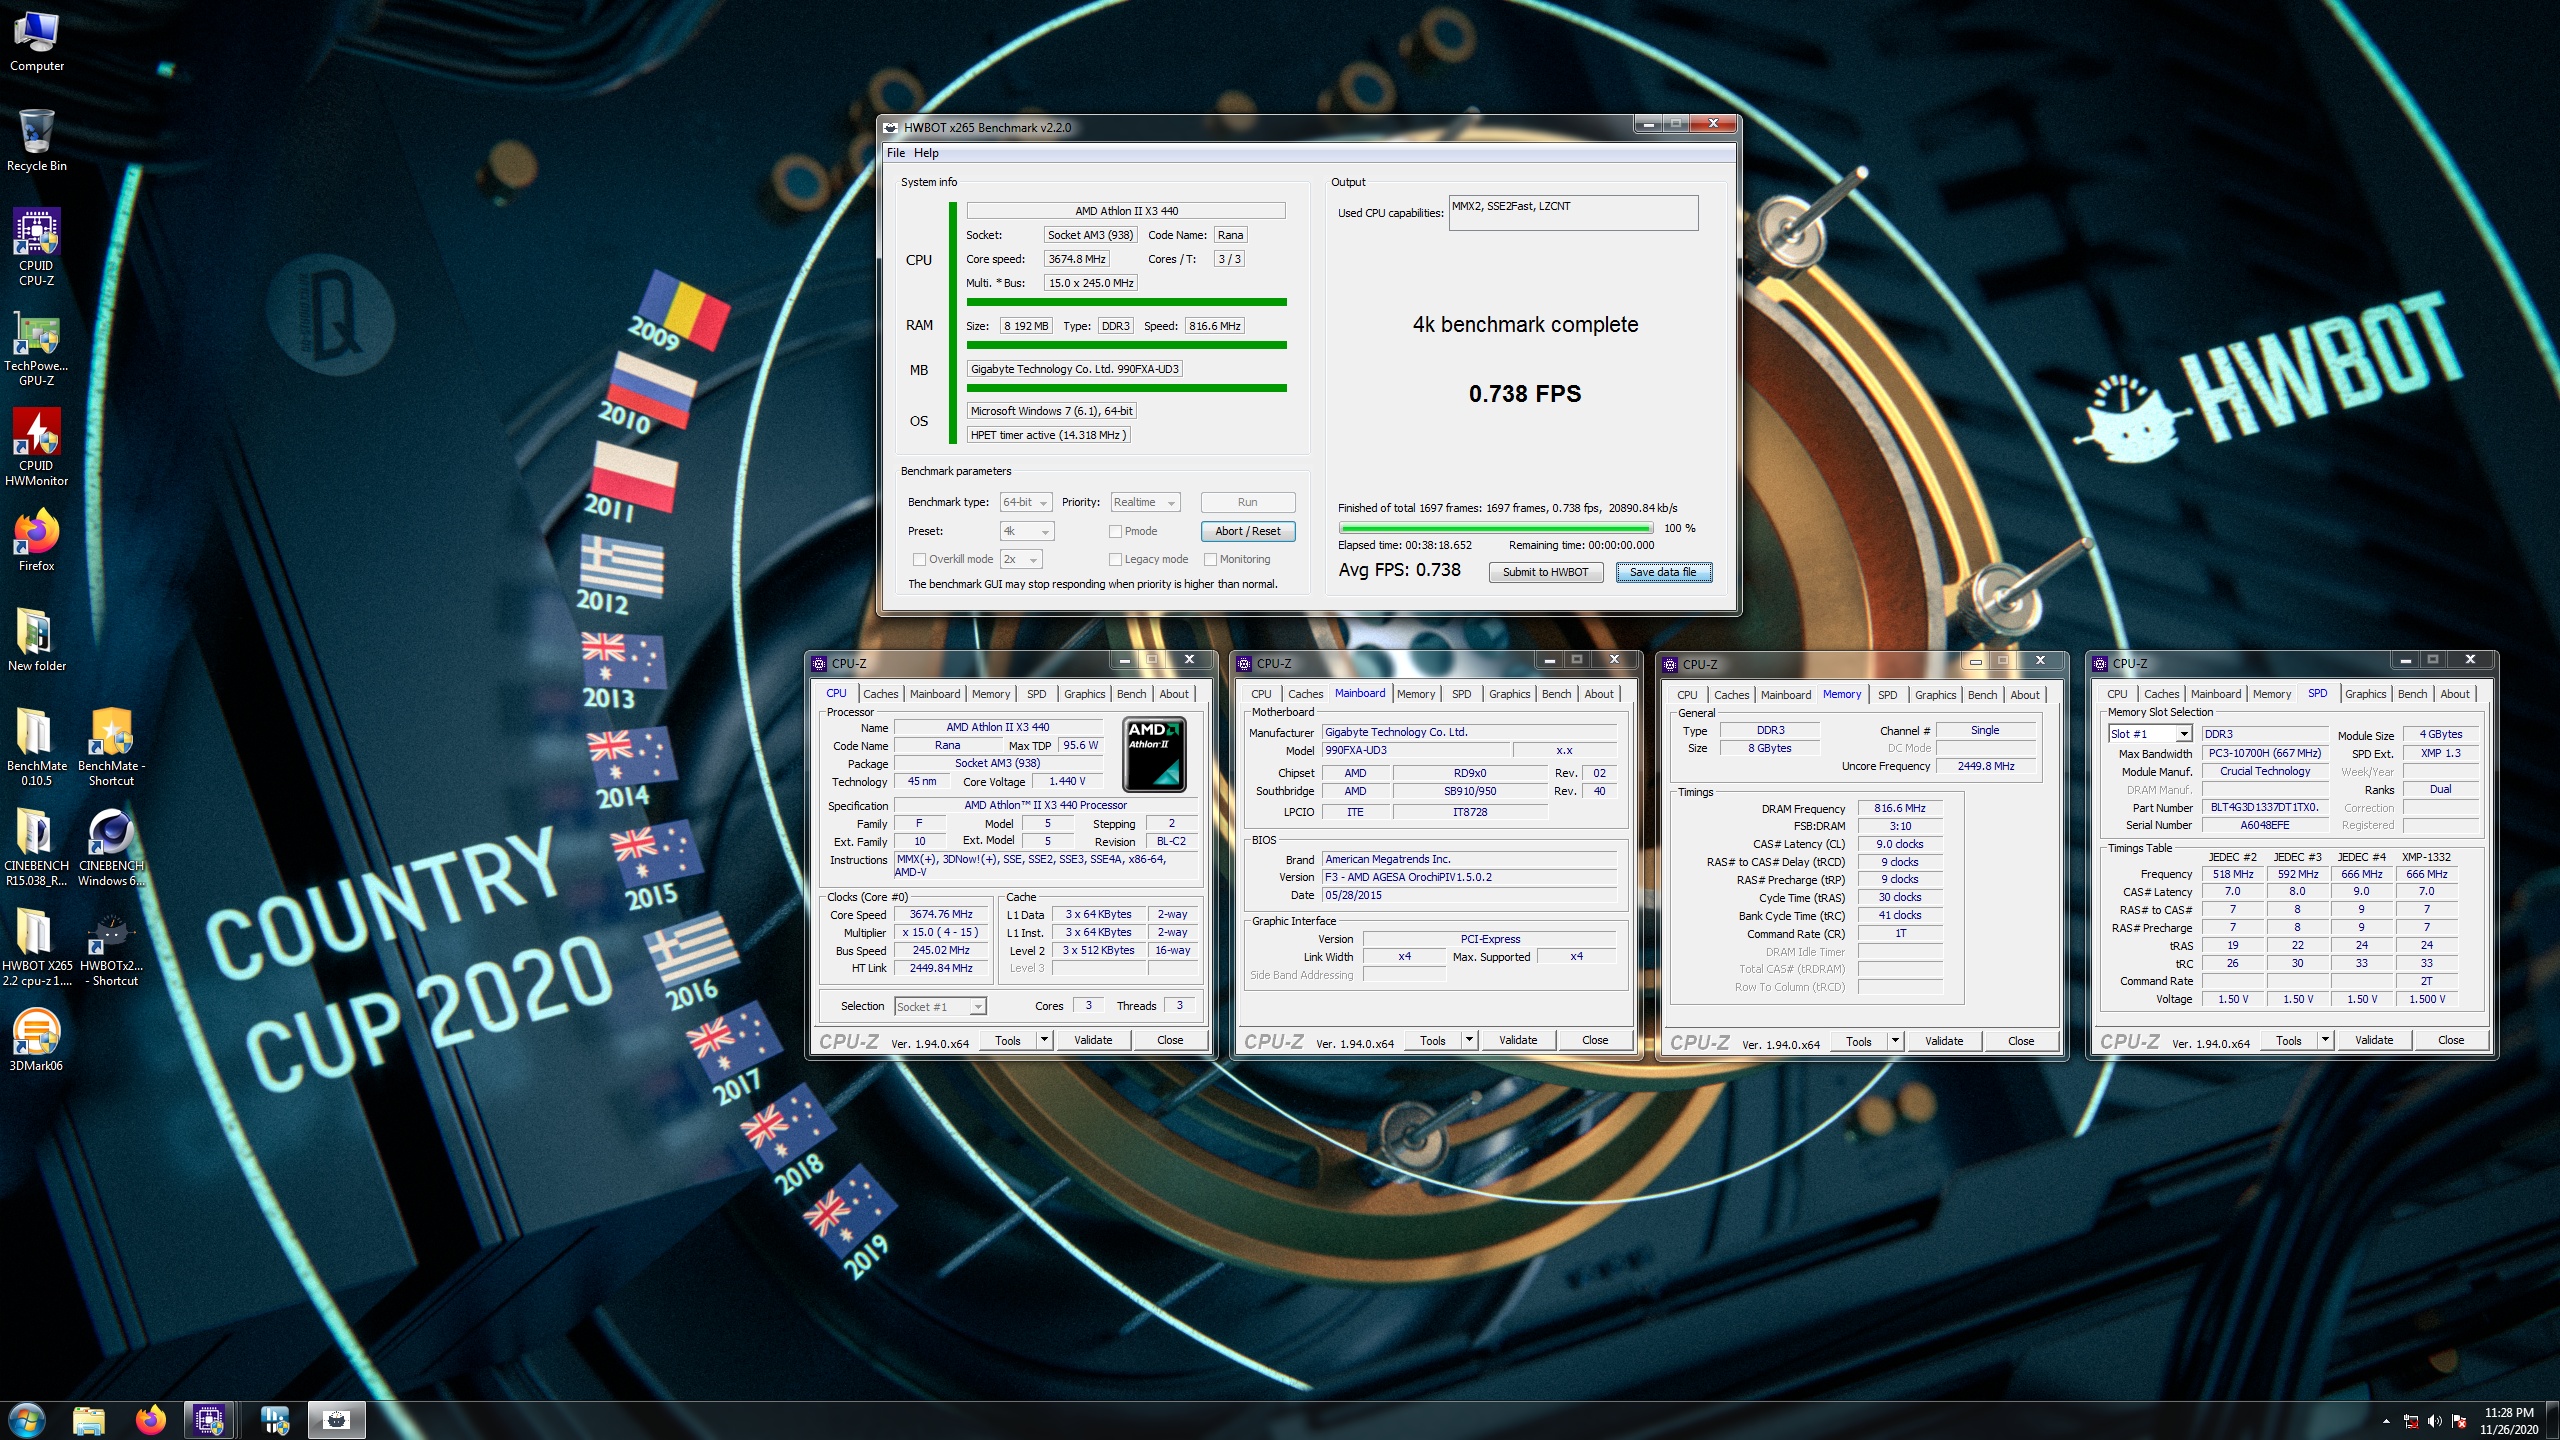This screenshot has height=1440, width=2560.
Task: Launch BenchMate - Shortcut desktop icon
Action: (111, 747)
